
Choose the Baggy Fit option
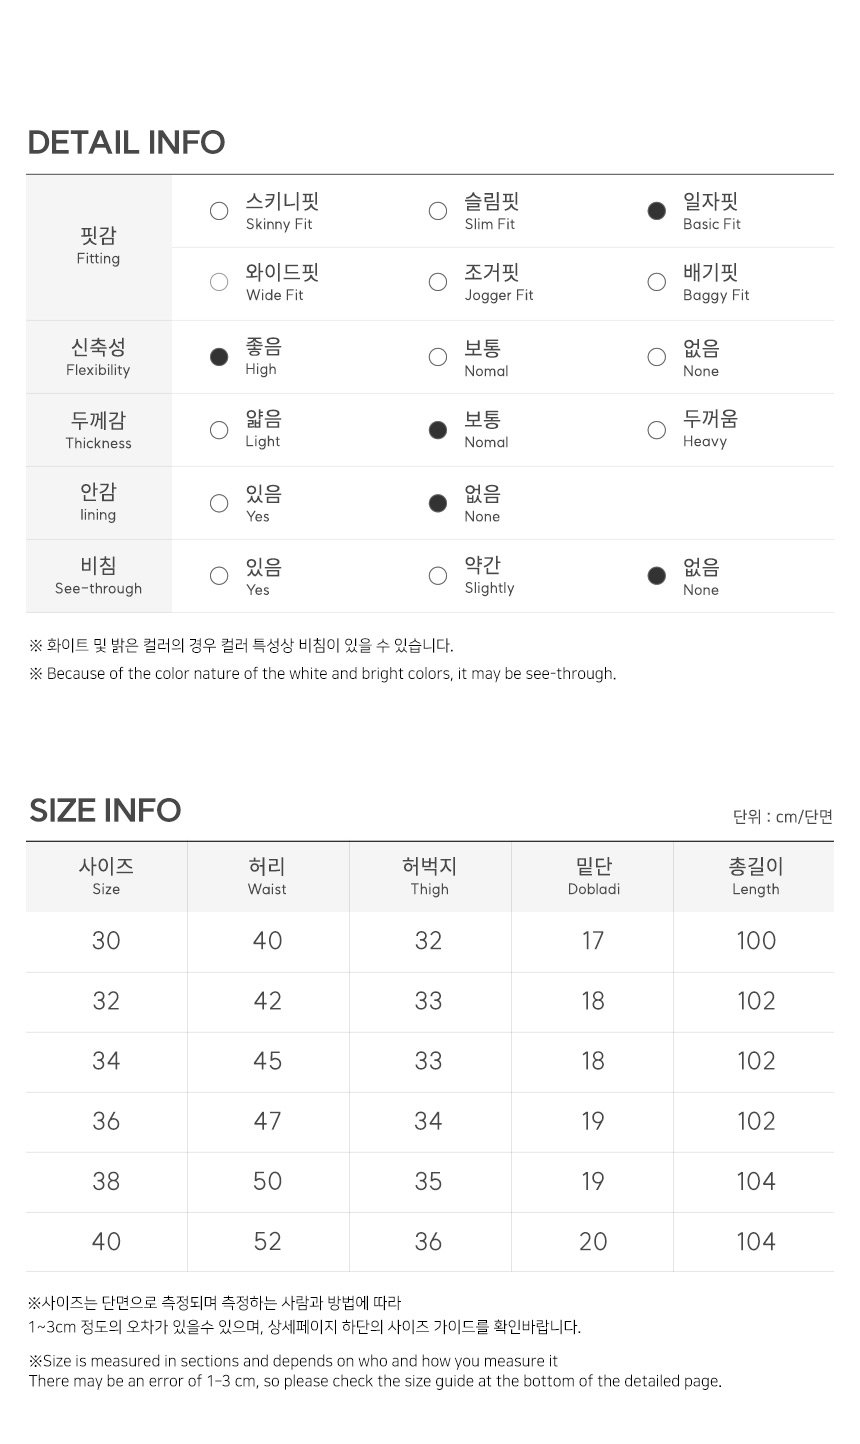pos(656,282)
